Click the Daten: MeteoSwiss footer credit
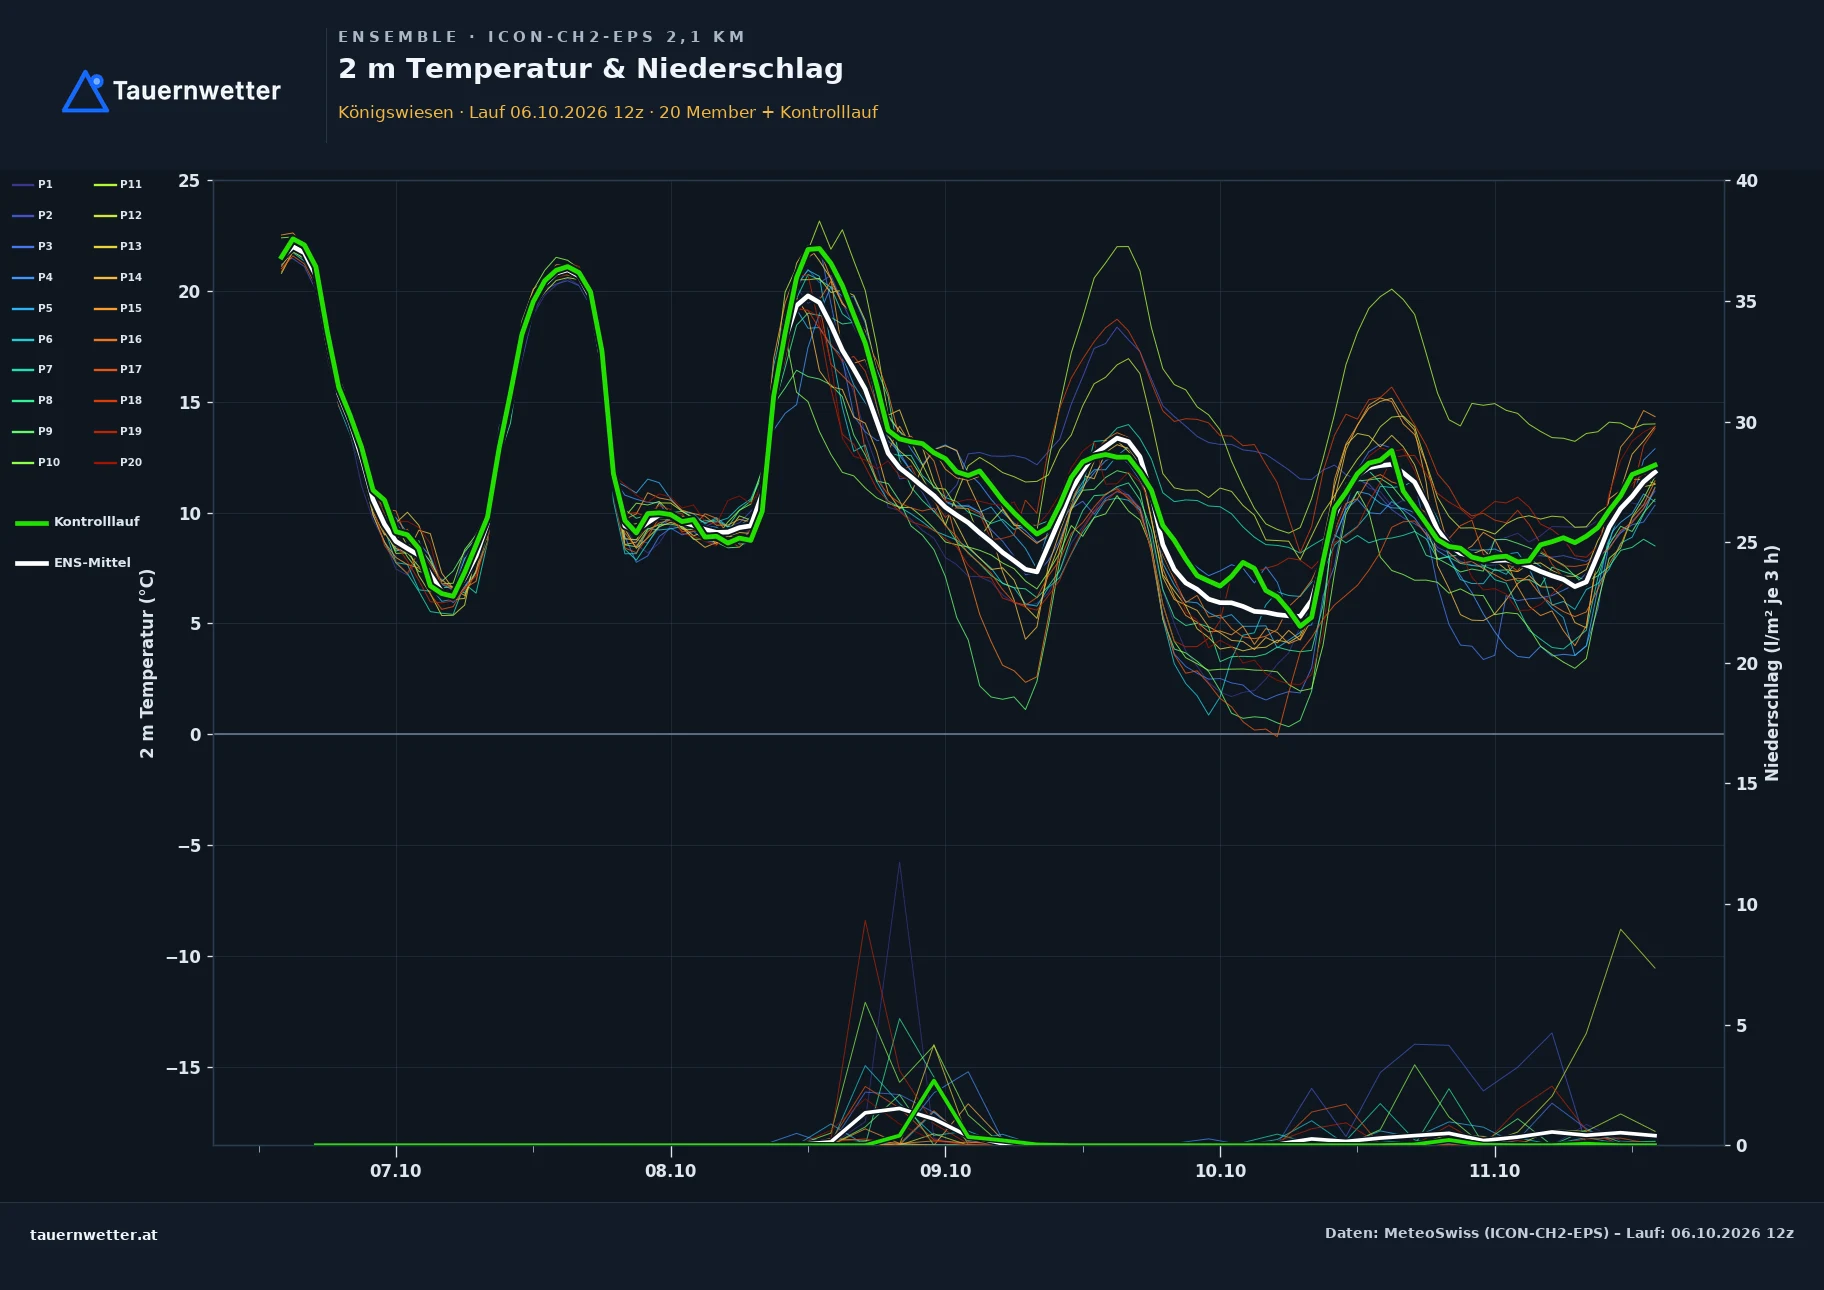 [x=1560, y=1233]
